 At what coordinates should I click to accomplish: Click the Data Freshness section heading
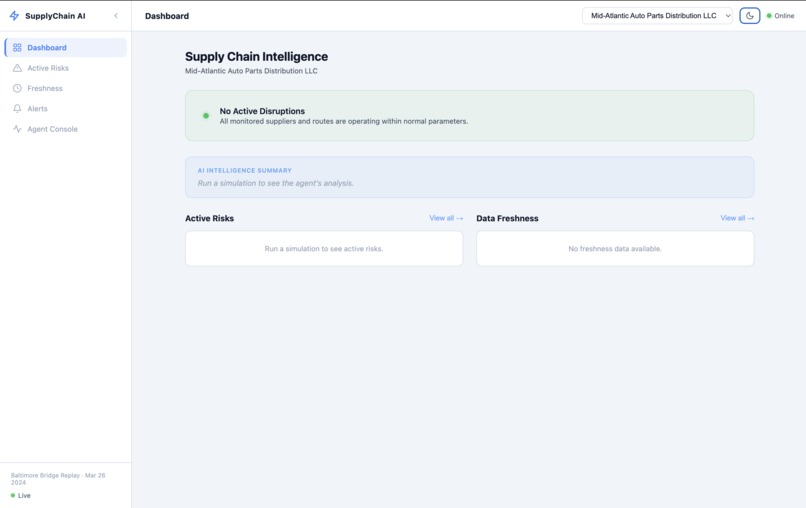coord(507,219)
